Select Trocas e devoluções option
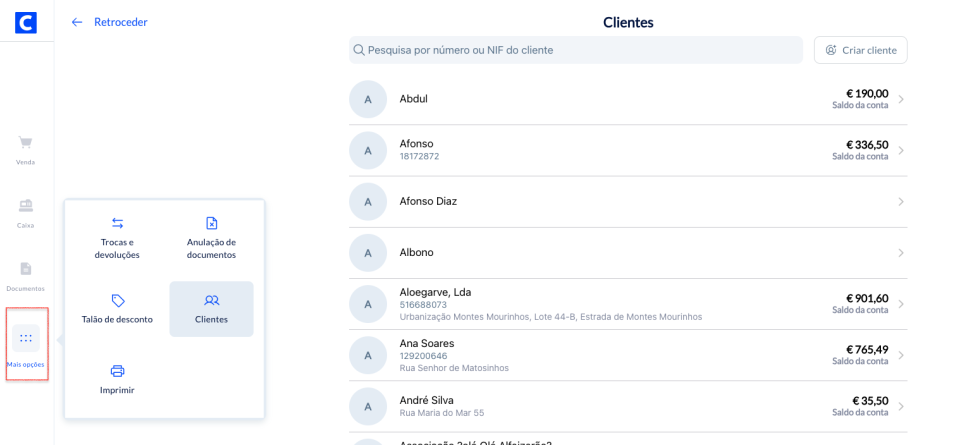Viewport: 960px width, 445px height. pos(117,237)
